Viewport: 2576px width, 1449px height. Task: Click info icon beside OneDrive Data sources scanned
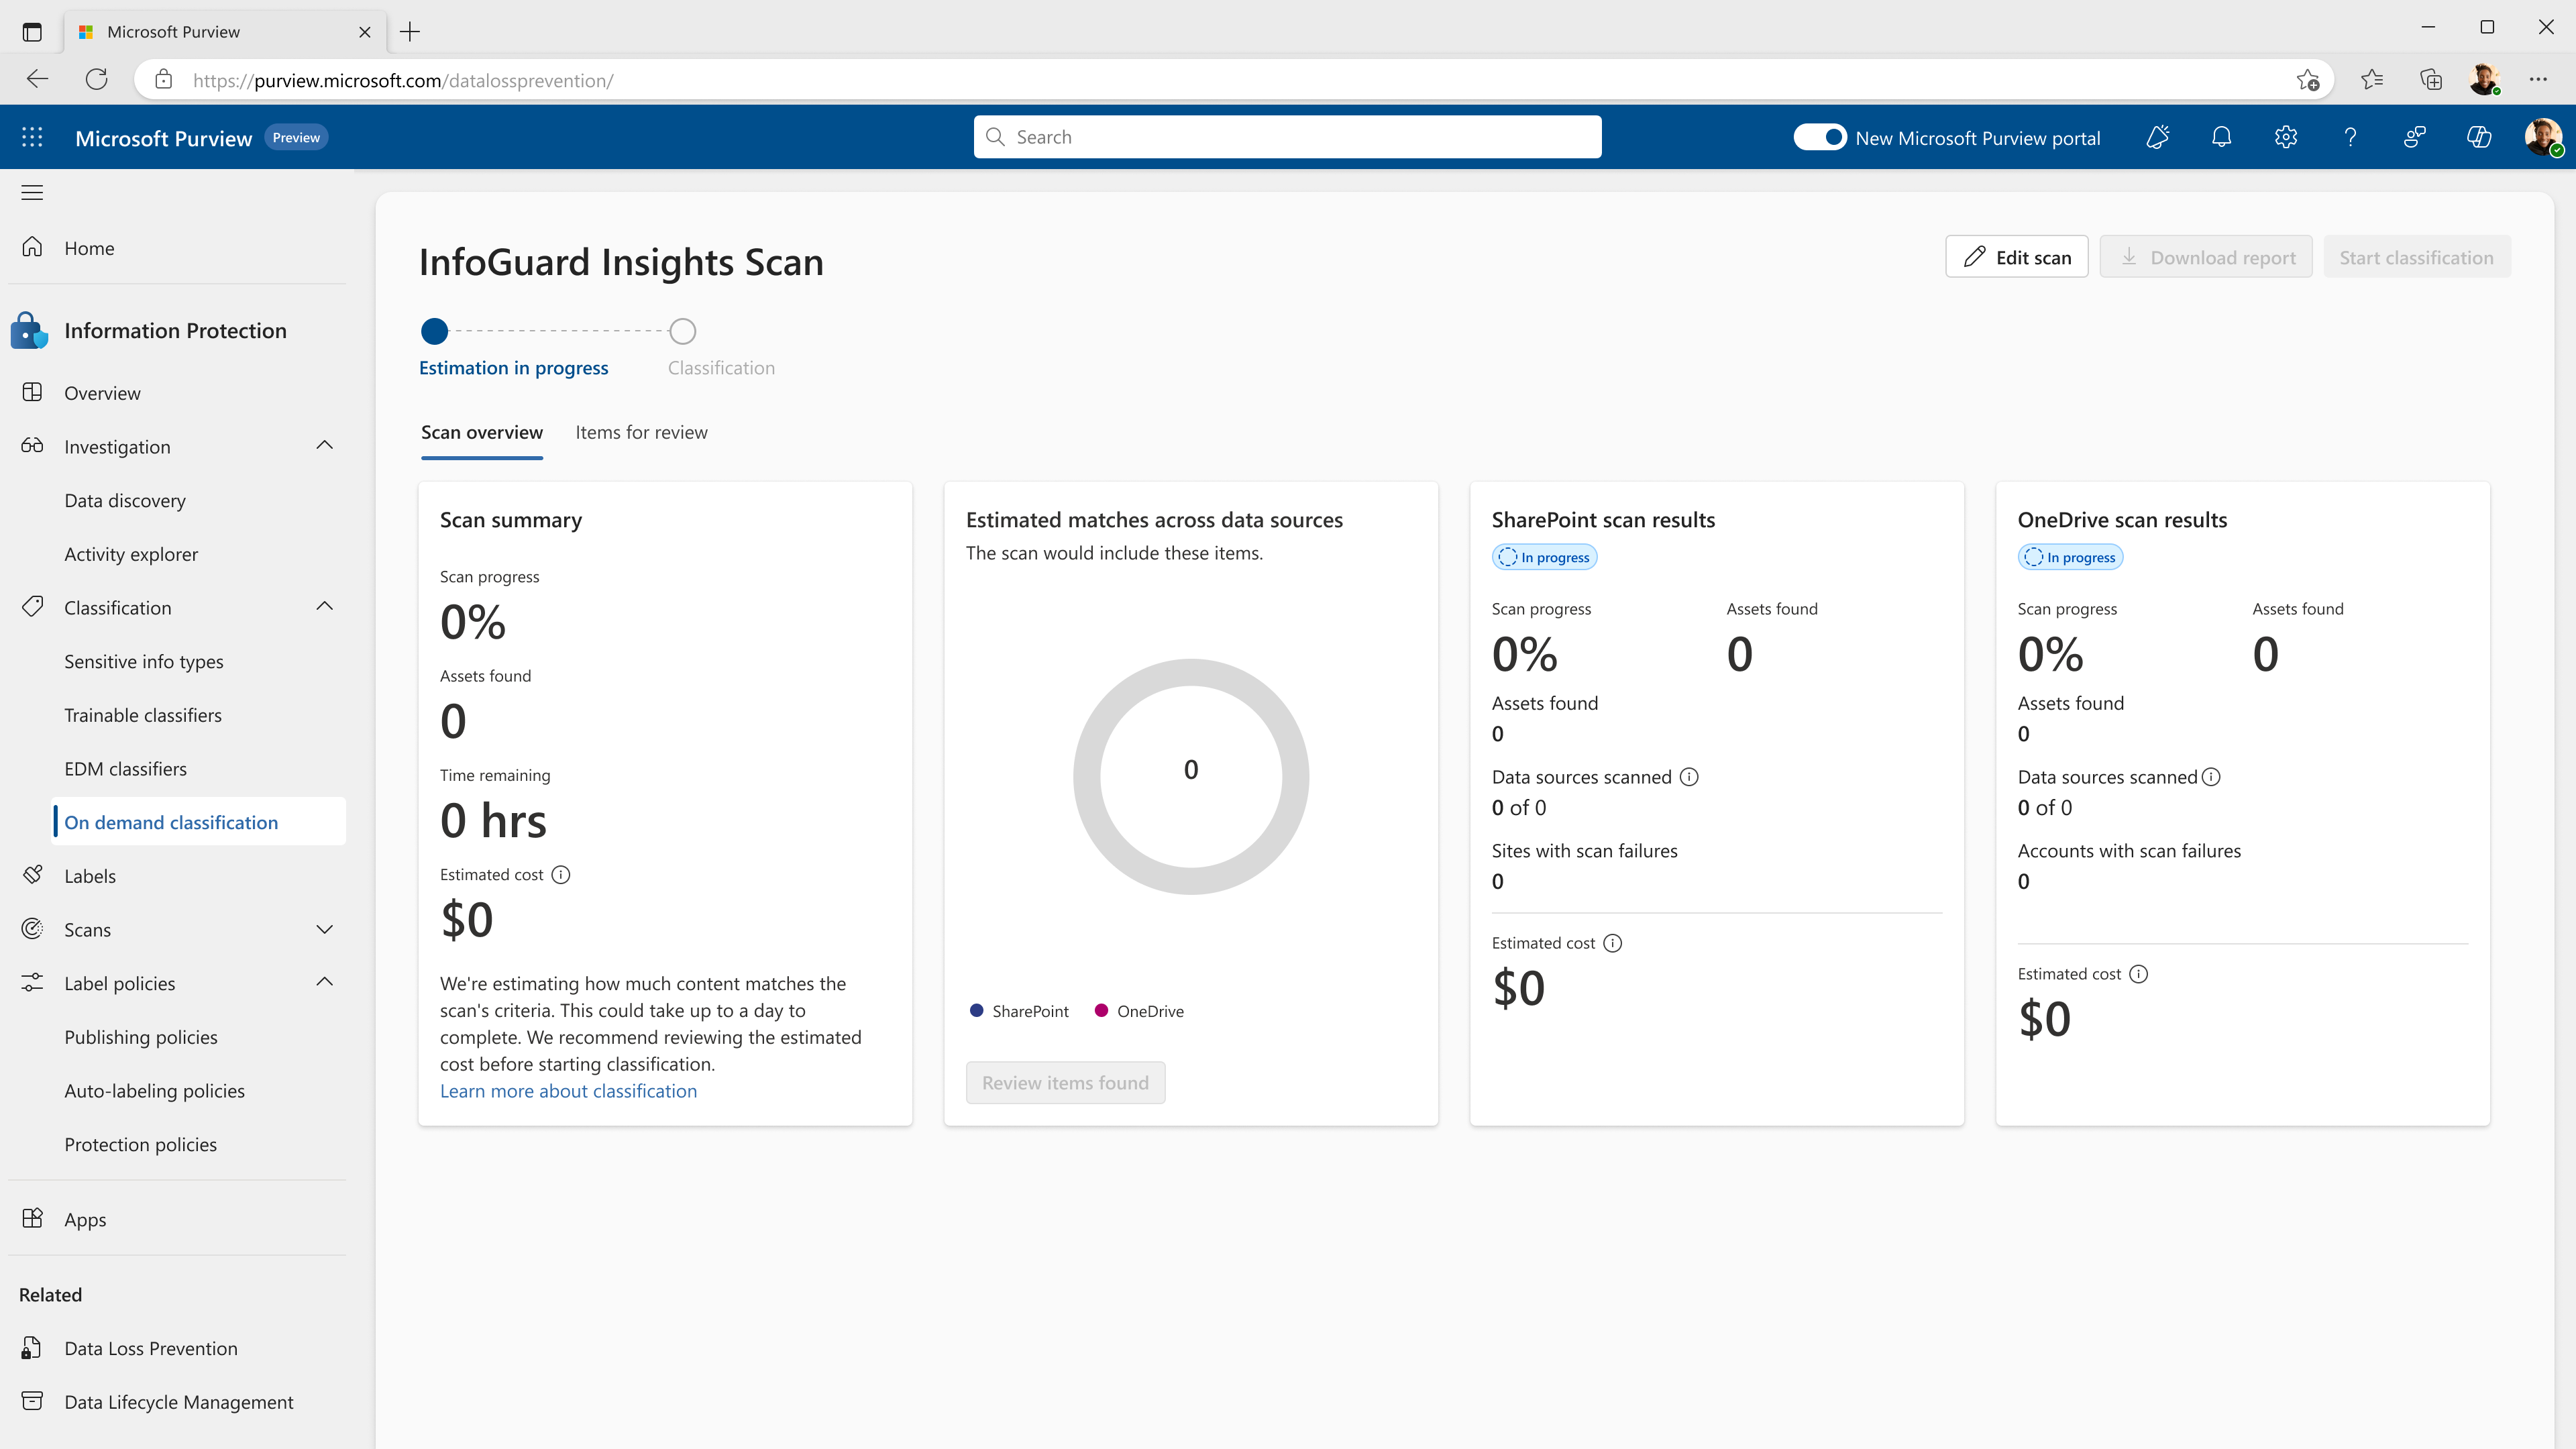point(2211,777)
